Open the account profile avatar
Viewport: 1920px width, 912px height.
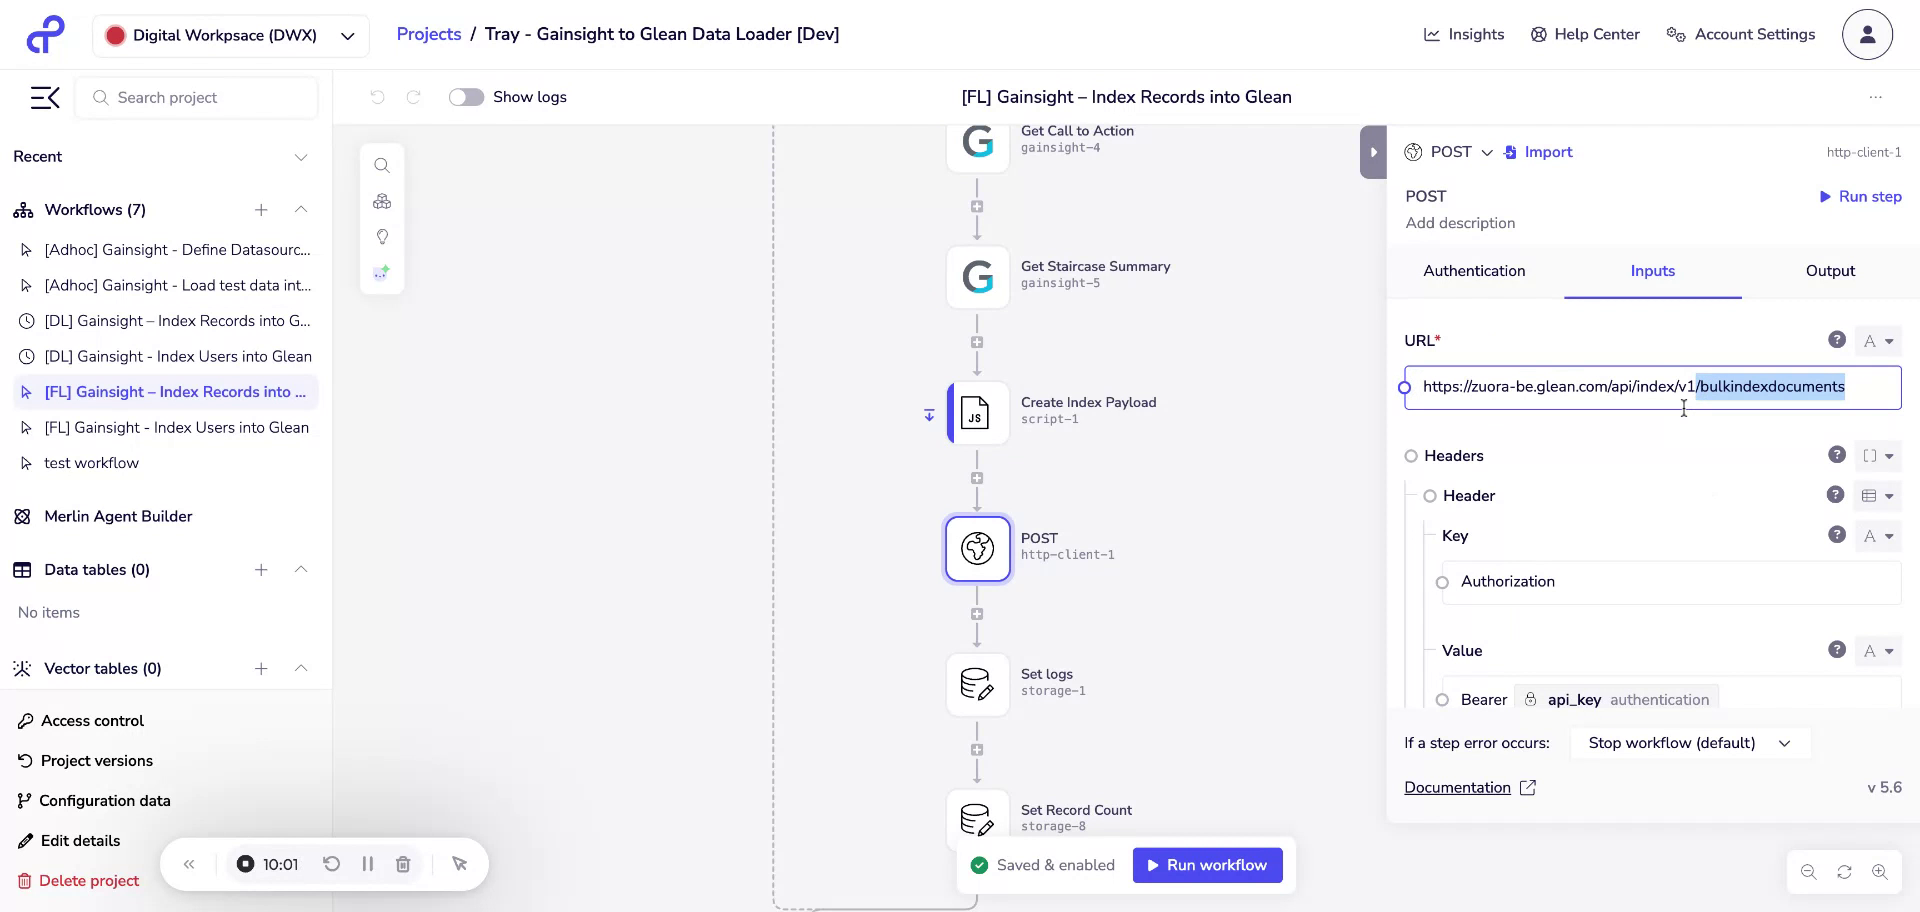tap(1866, 34)
